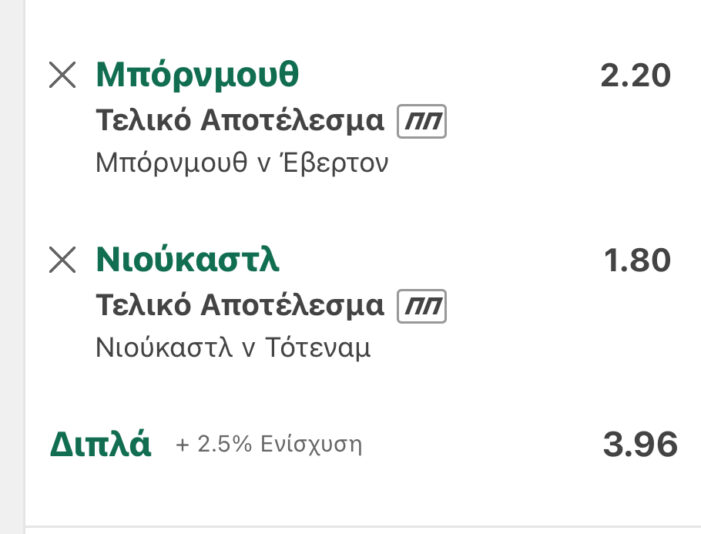701x534 pixels.
Task: Click the Έβερτον opponent name
Action: pyautogui.click(x=338, y=164)
